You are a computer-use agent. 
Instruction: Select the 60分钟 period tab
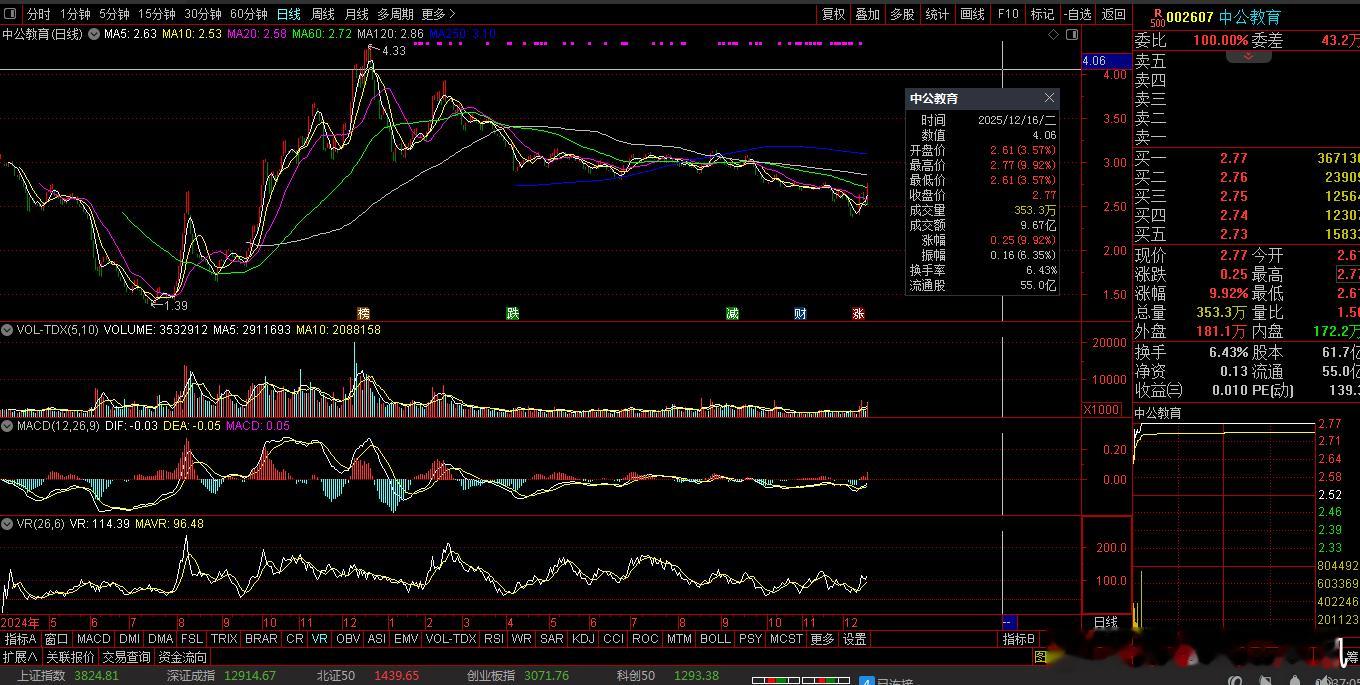click(248, 14)
